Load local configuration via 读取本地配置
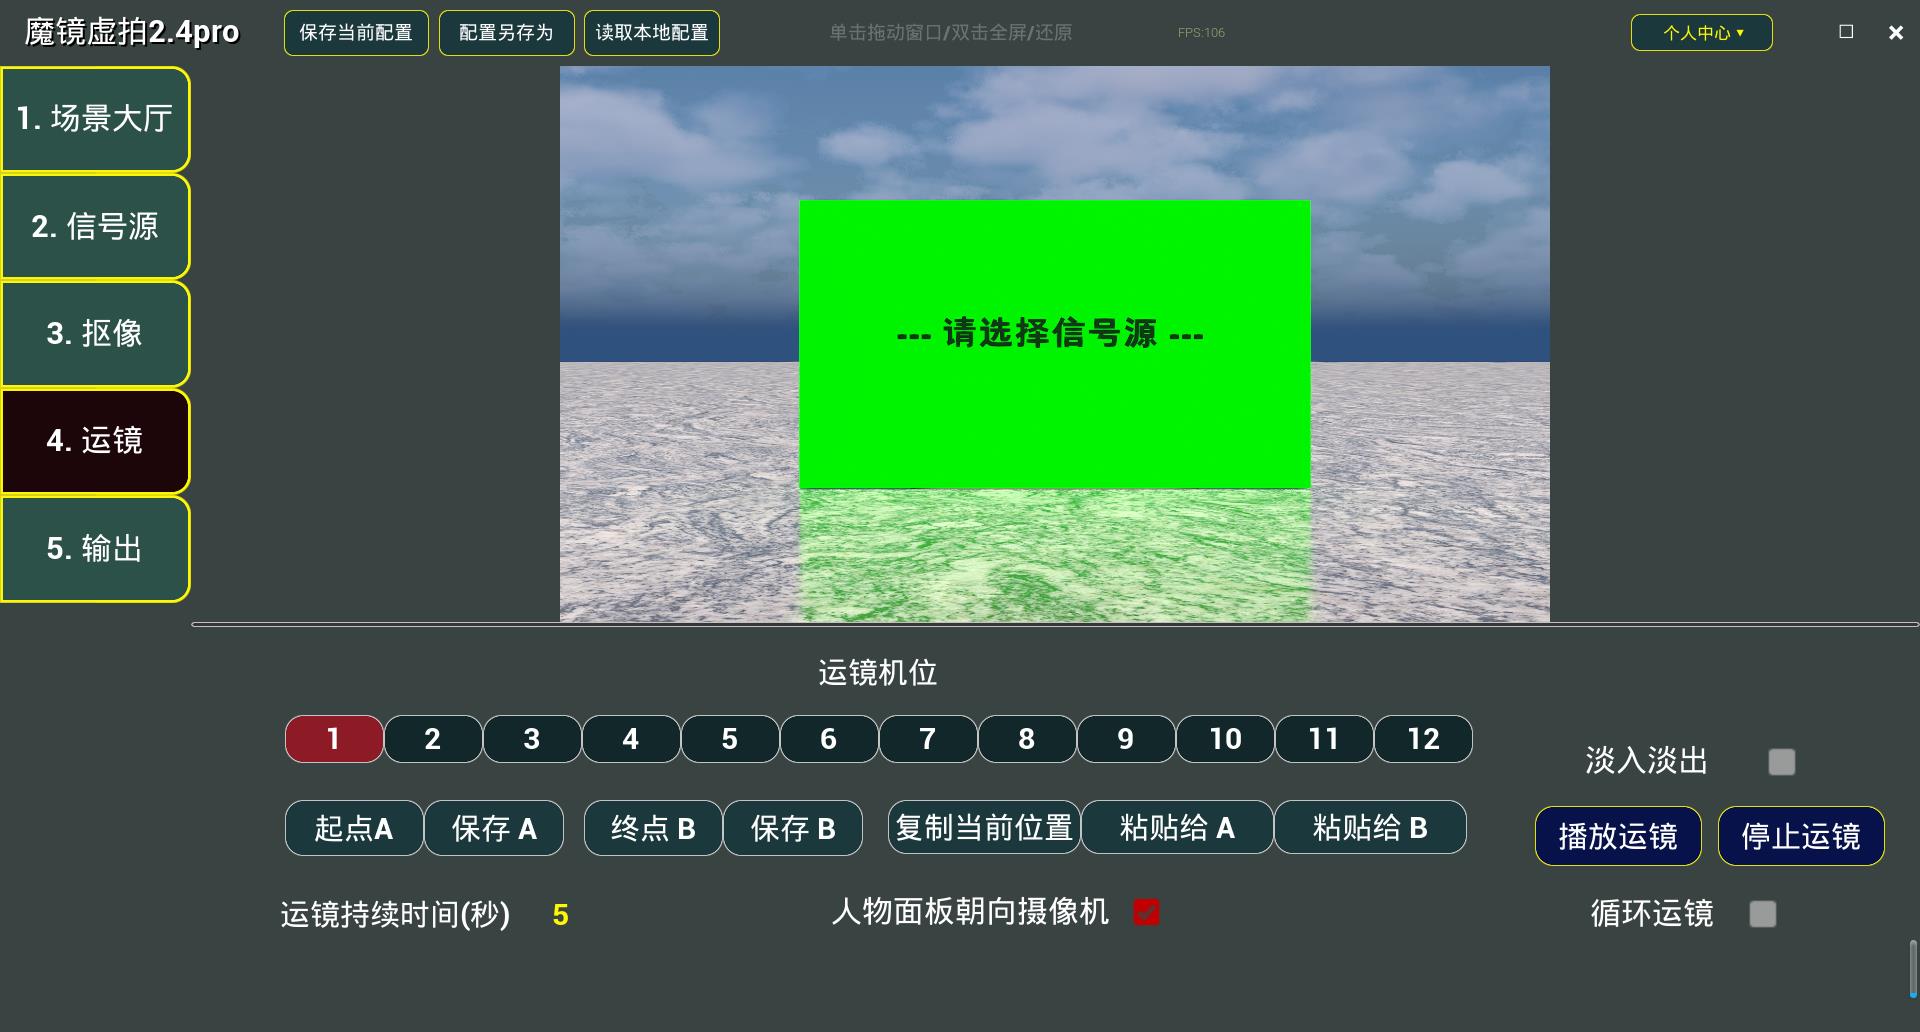 click(651, 32)
